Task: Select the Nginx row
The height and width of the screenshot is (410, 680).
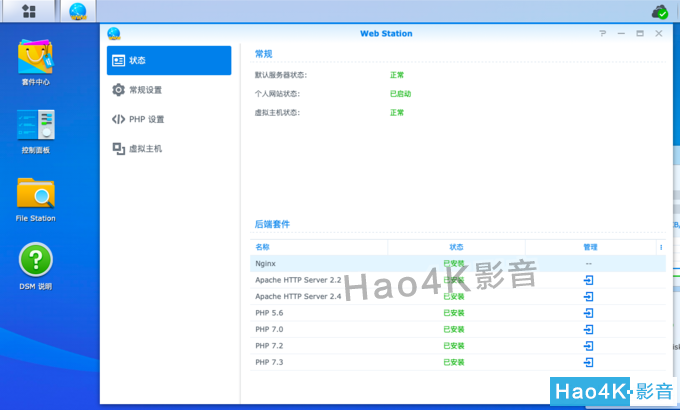Action: point(458,264)
